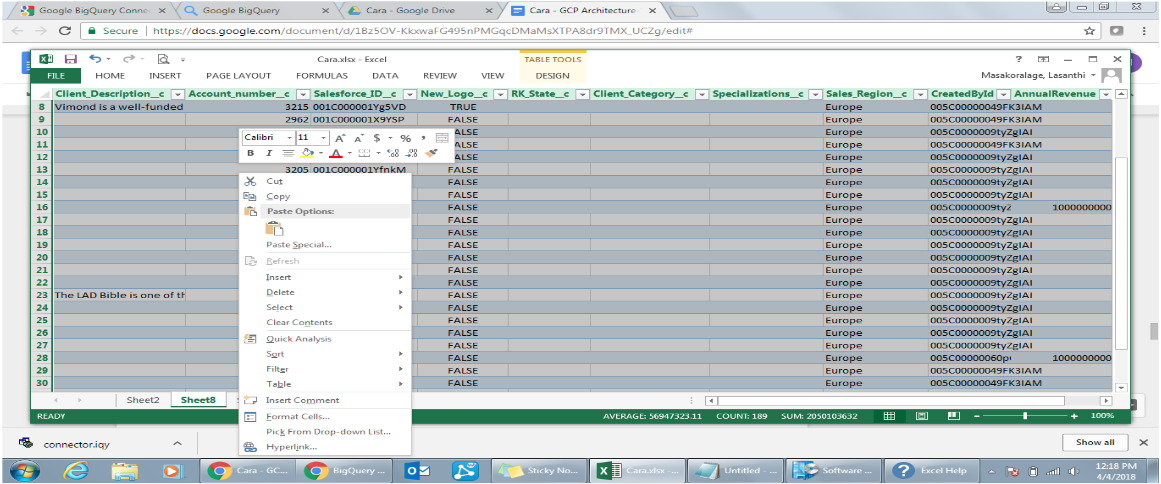The width and height of the screenshot is (1161, 484).
Task: Open the FORMULAS ribbon tab
Action: point(322,75)
